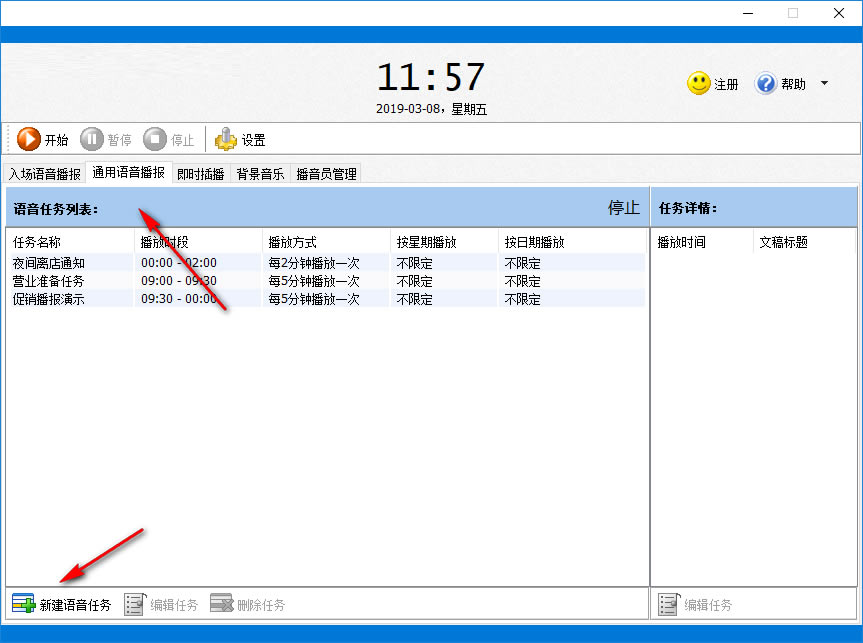863x643 pixels.
Task: Expand the dropdown arrow next to 帮助
Action: [x=824, y=84]
